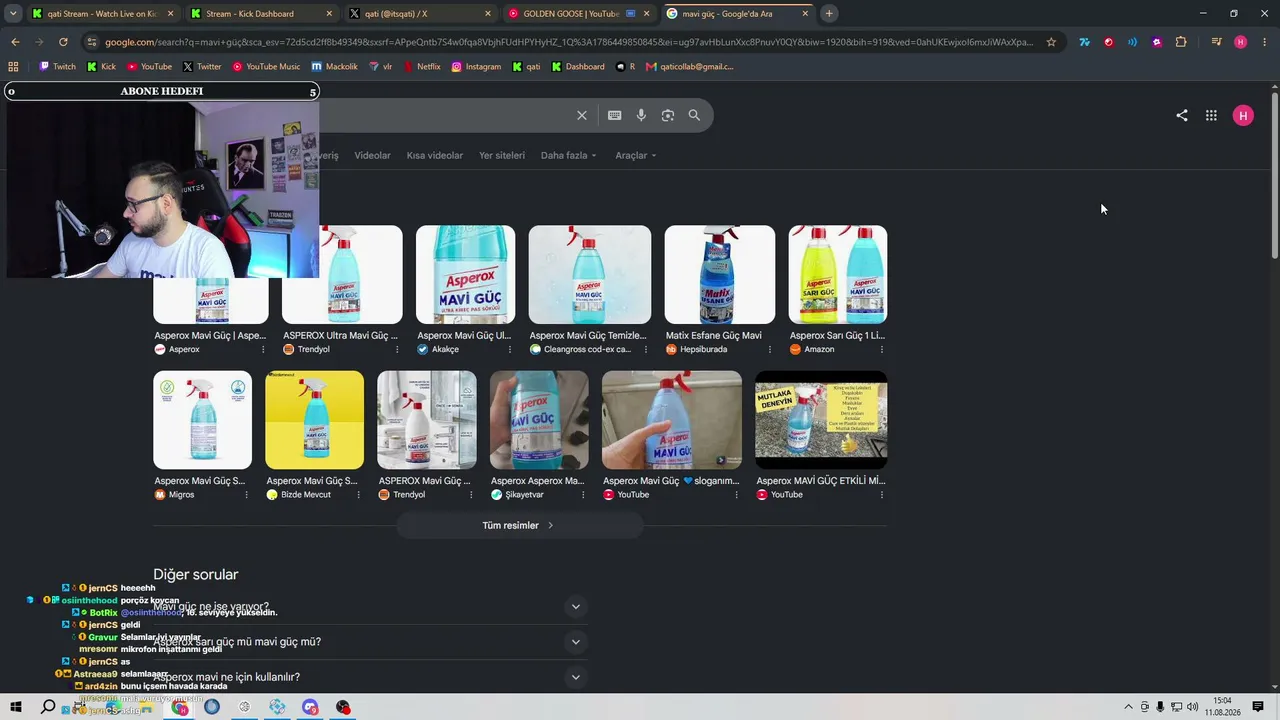The image size is (1280, 720).
Task: Expand the 'Araçlar' dropdown
Action: point(635,155)
